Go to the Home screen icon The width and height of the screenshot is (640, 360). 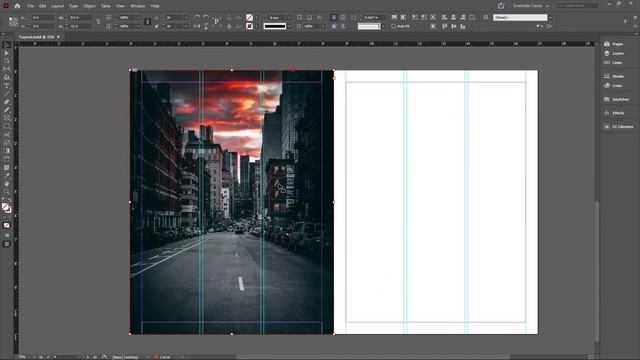17,6
